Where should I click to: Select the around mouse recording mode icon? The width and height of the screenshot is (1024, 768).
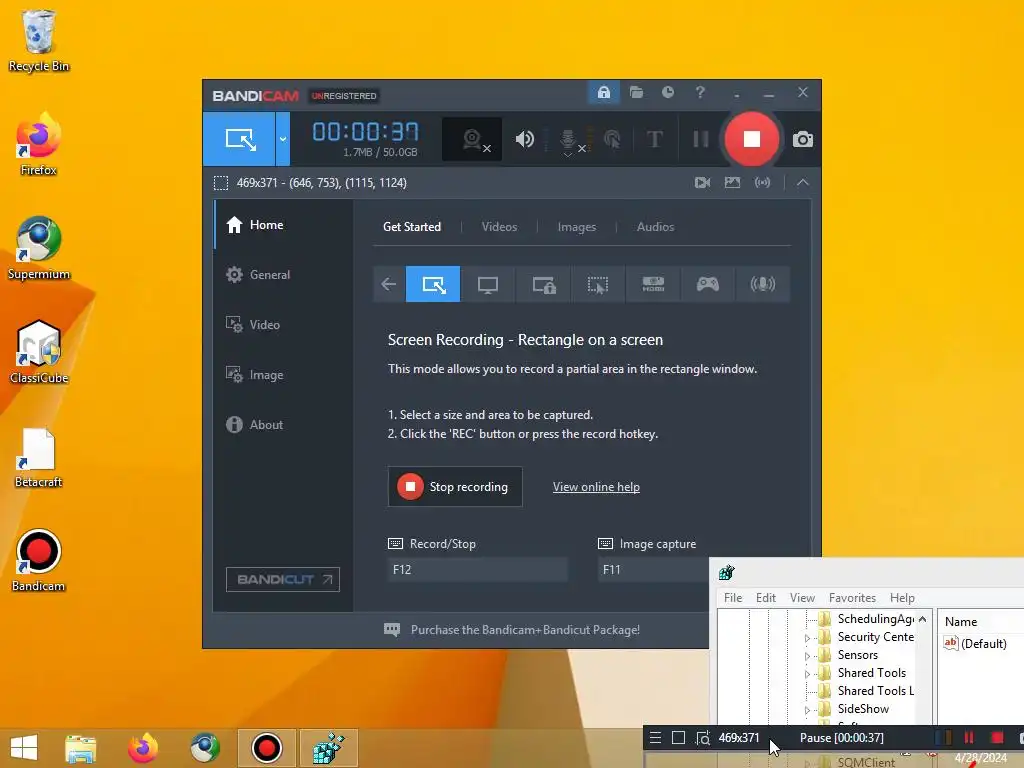point(598,284)
